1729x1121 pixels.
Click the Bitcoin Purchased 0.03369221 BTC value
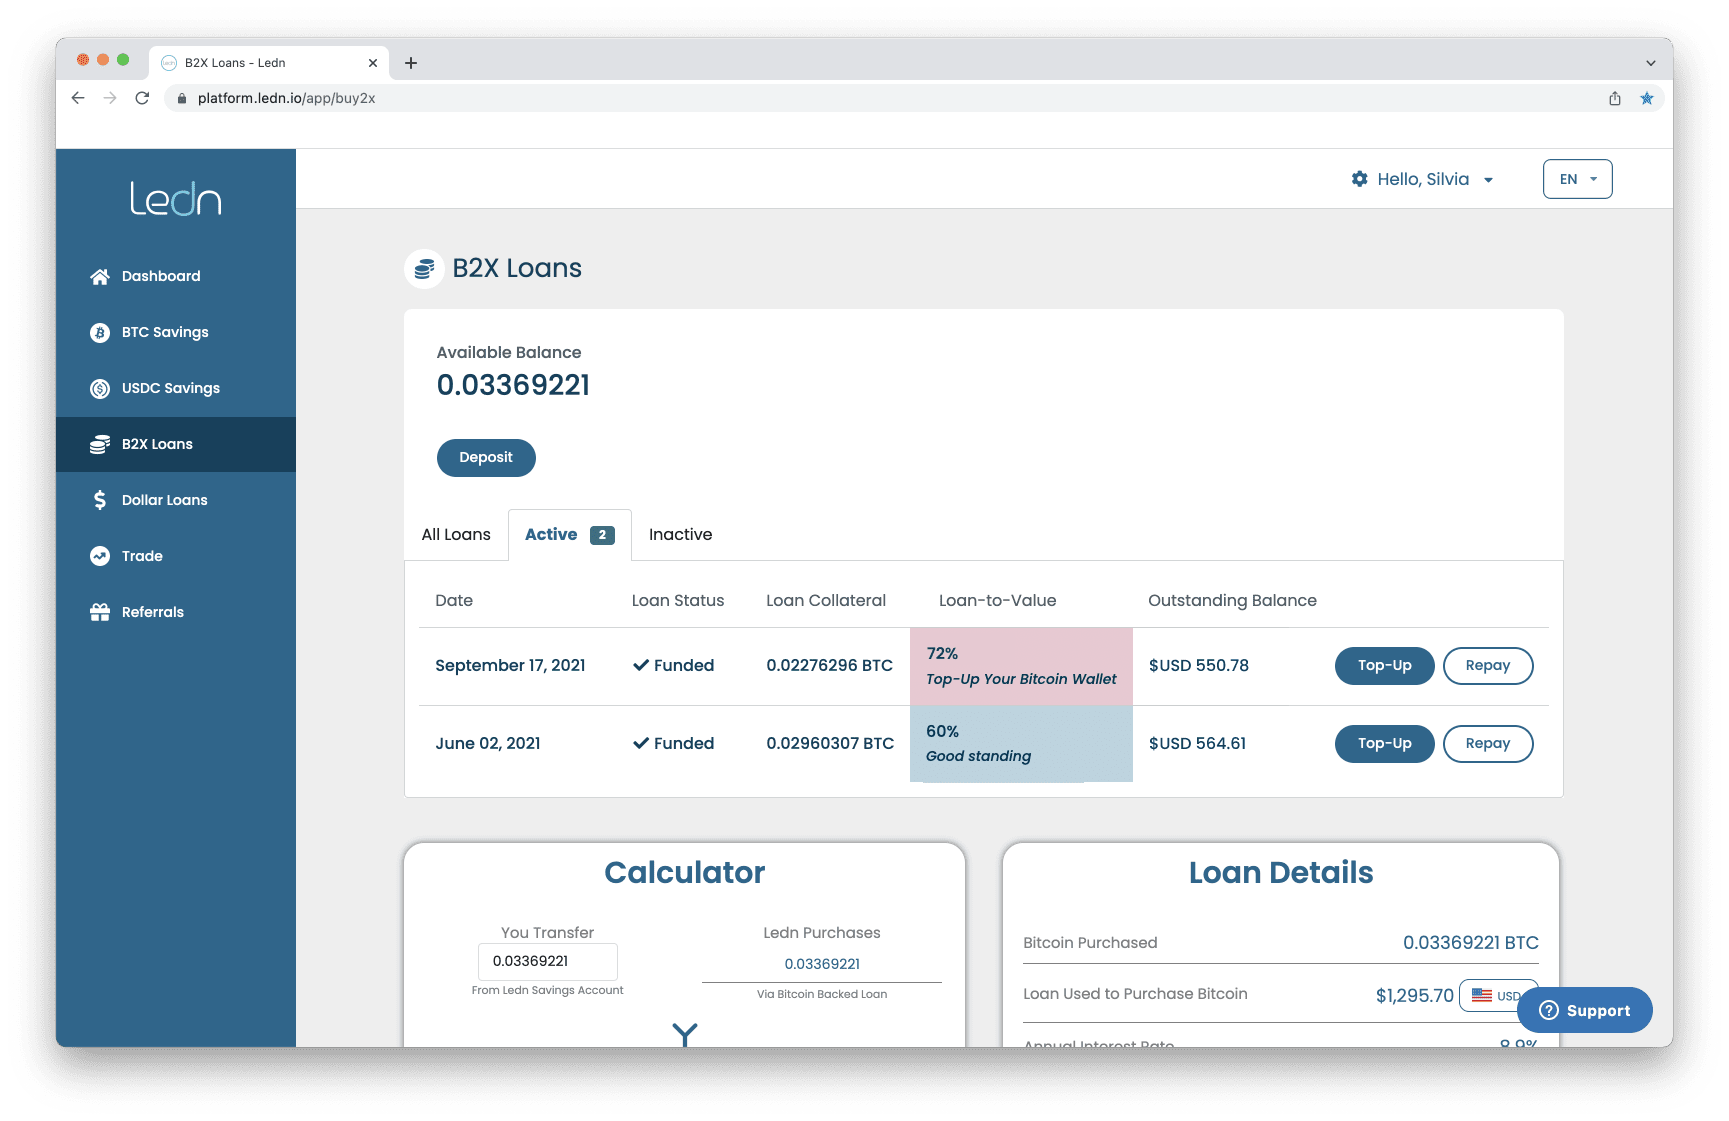tap(1470, 943)
